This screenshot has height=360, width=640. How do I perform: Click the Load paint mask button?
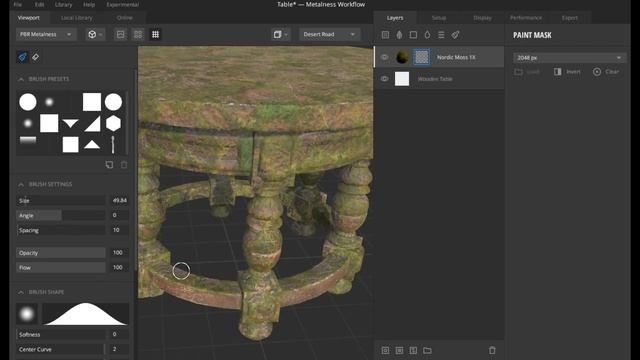tap(527, 72)
